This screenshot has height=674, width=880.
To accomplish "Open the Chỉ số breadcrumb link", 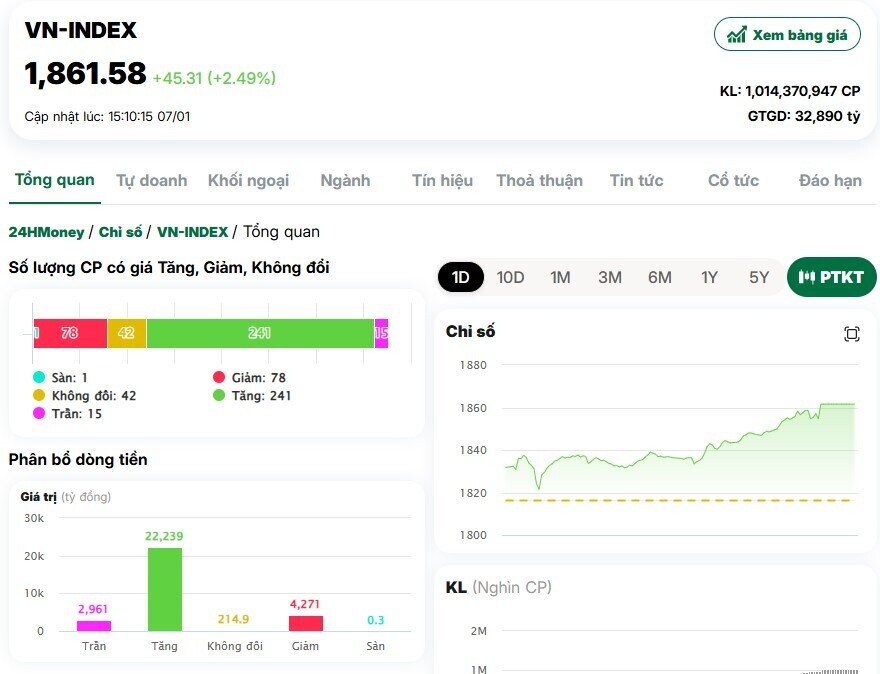I will 120,232.
